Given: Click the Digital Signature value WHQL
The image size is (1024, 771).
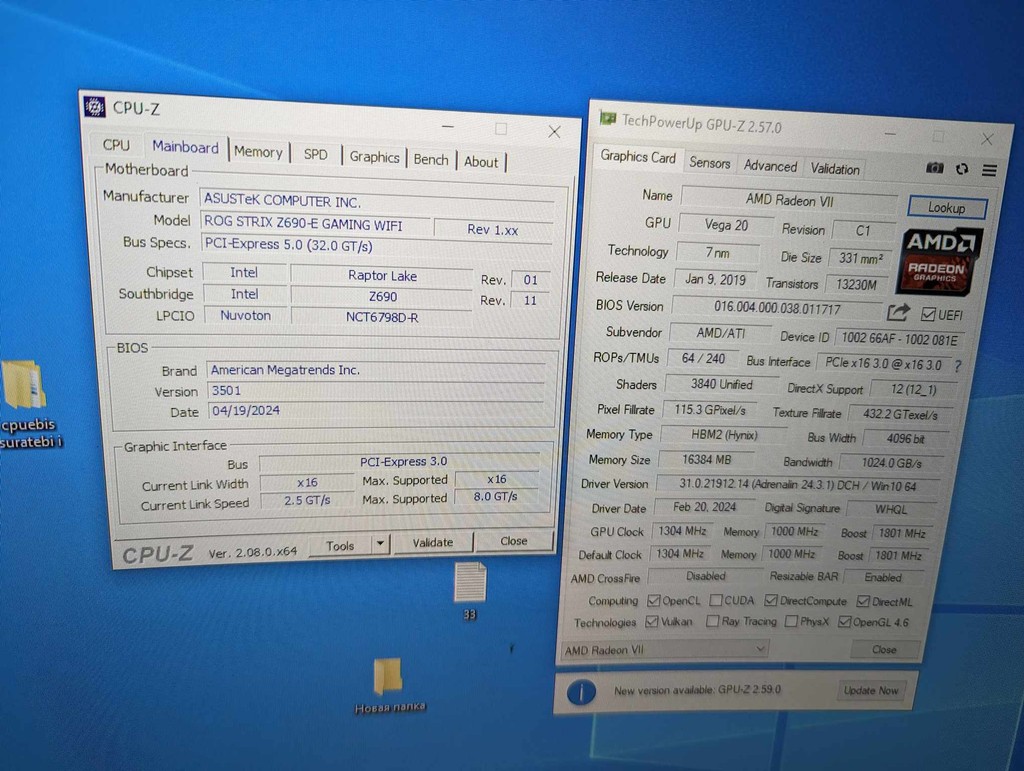Looking at the screenshot, I should (x=891, y=509).
